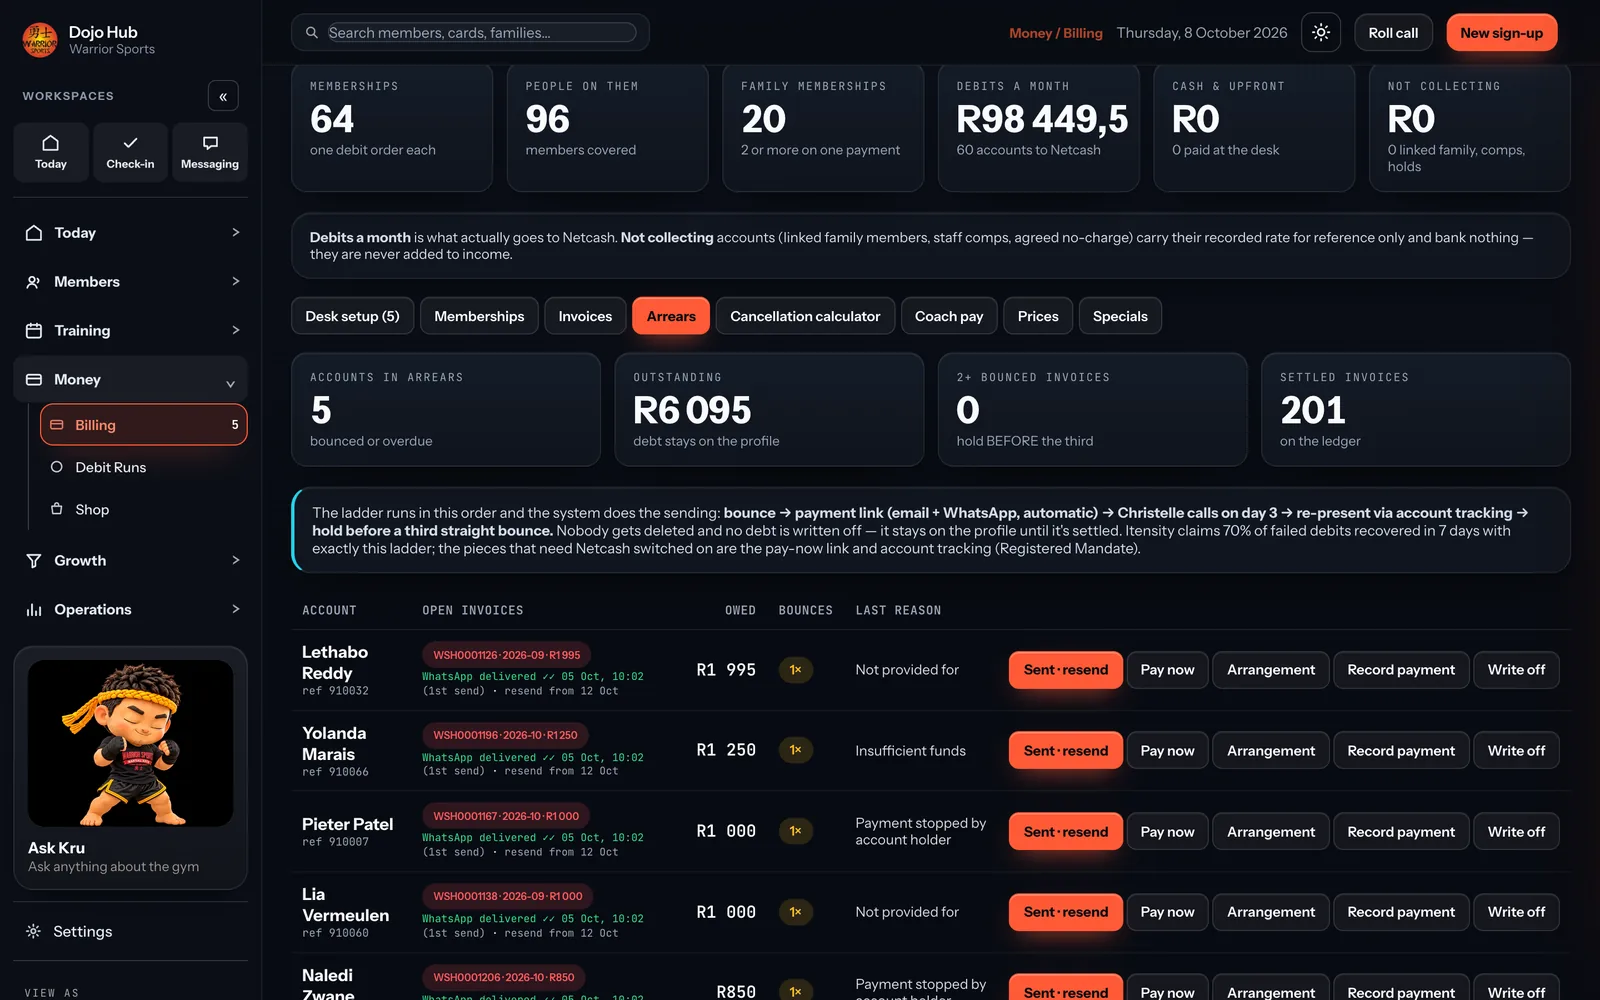Switch to the Desk setup (5) tab
The height and width of the screenshot is (1000, 1600).
tap(352, 316)
